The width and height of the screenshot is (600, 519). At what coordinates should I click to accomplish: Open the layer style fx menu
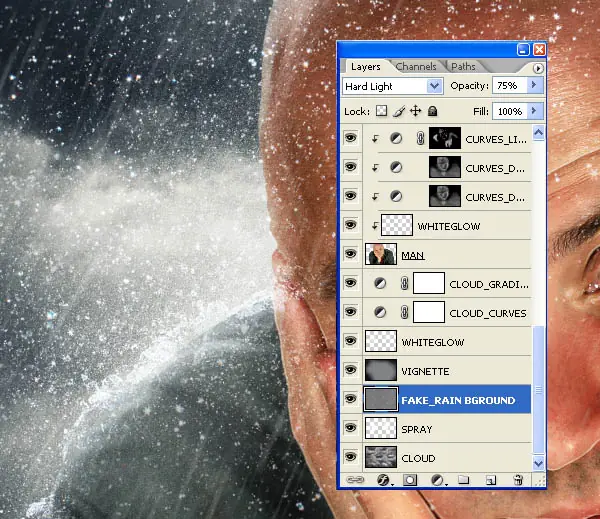tap(383, 480)
